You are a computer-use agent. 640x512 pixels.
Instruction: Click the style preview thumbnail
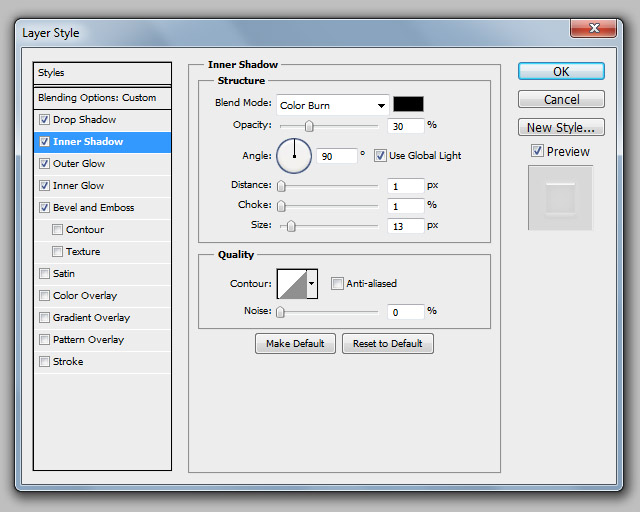tap(560, 198)
